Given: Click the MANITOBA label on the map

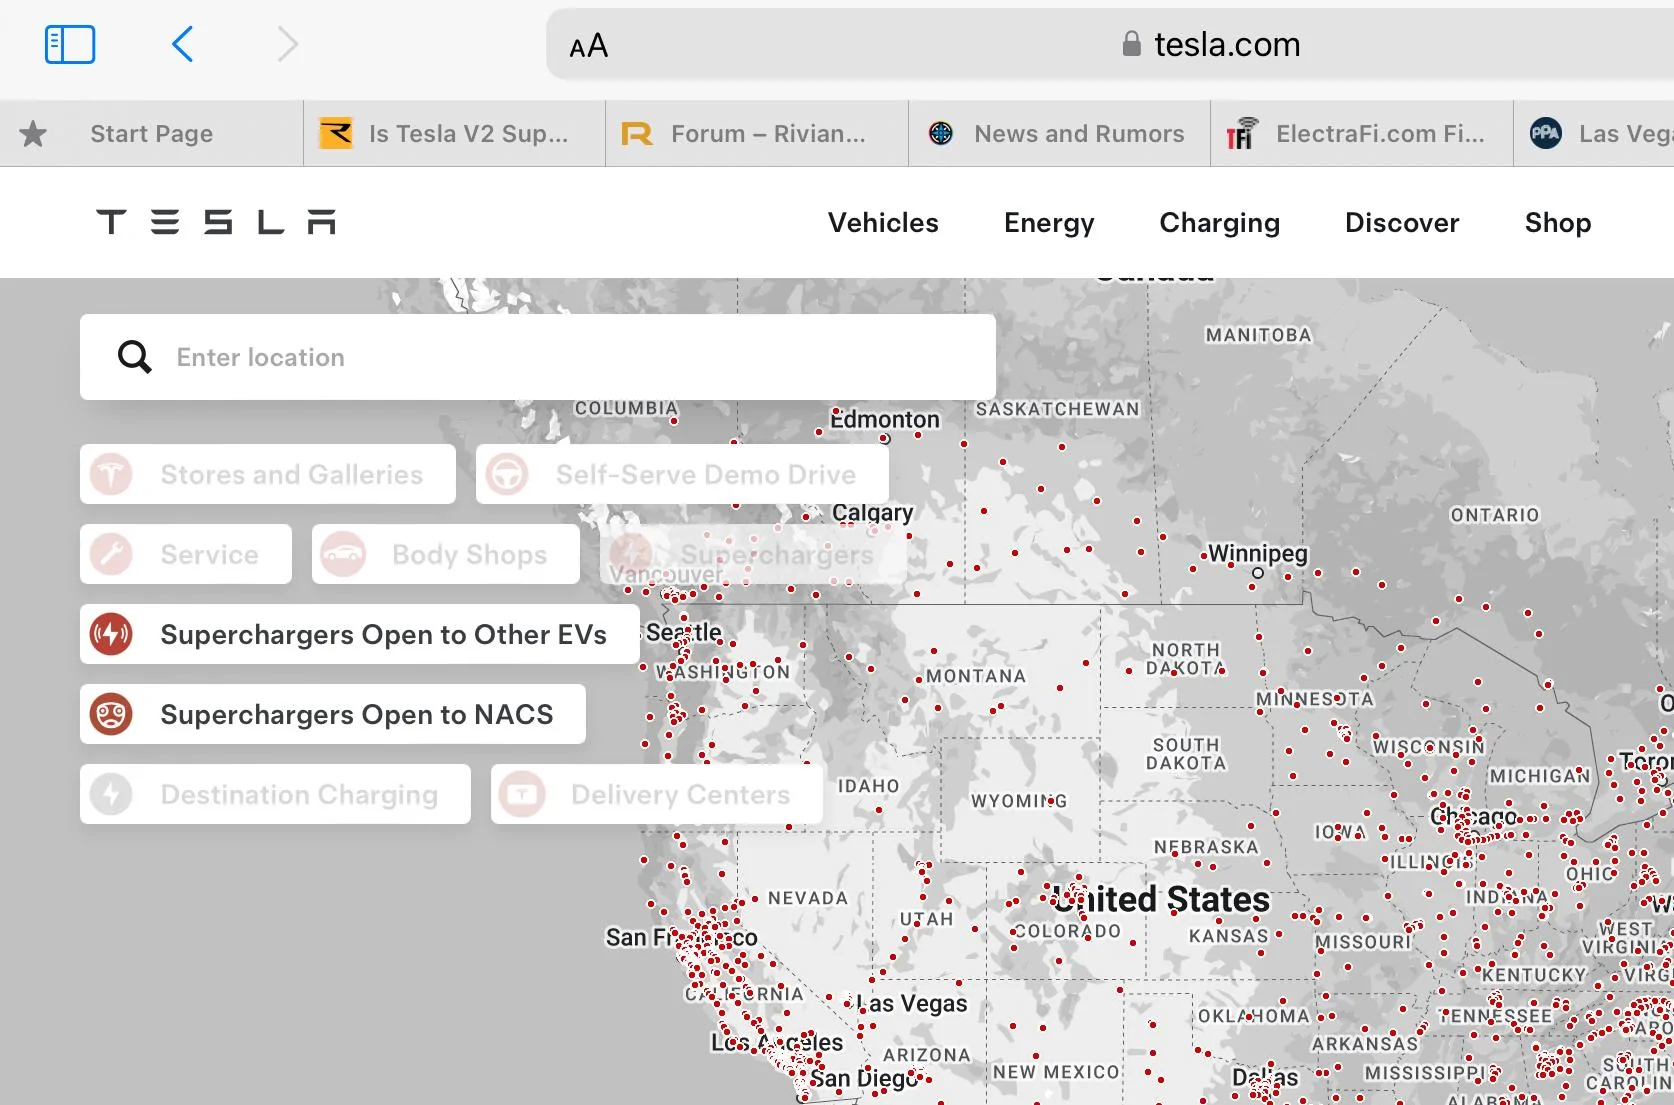Looking at the screenshot, I should 1258,335.
